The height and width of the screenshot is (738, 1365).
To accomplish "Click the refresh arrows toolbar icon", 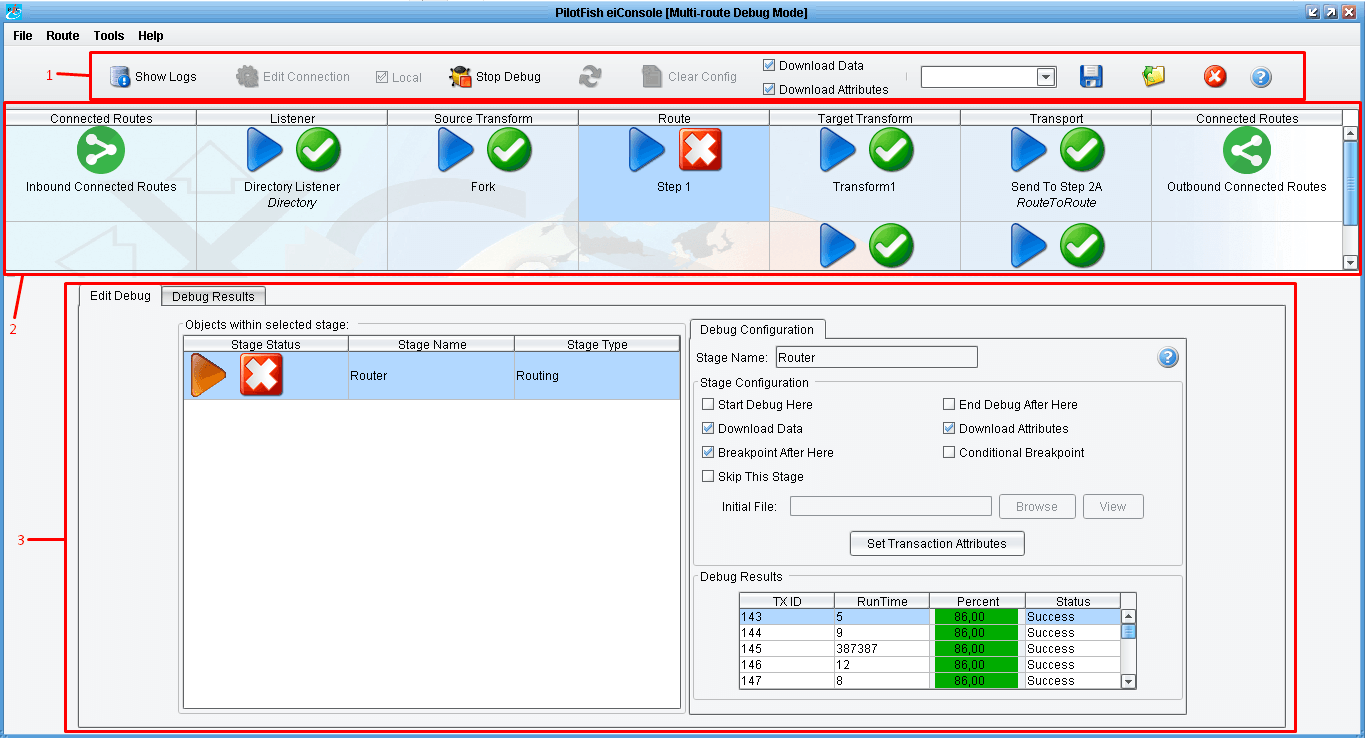I will pyautogui.click(x=590, y=77).
